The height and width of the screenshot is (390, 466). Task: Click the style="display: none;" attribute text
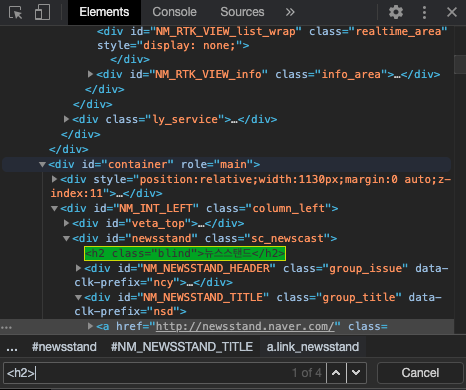(x=170, y=45)
